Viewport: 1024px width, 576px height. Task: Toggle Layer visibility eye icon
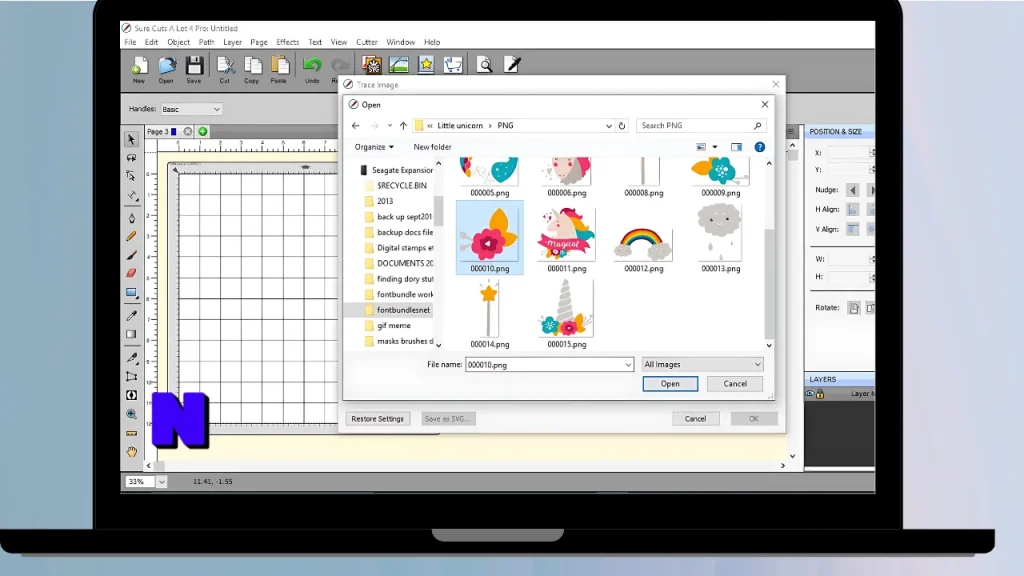point(810,394)
